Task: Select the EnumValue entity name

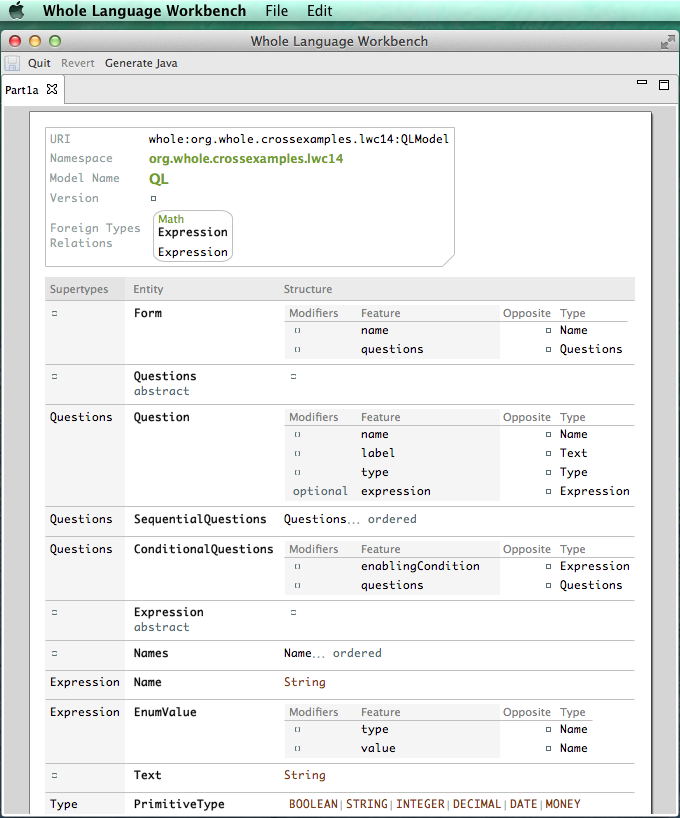Action: (165, 712)
